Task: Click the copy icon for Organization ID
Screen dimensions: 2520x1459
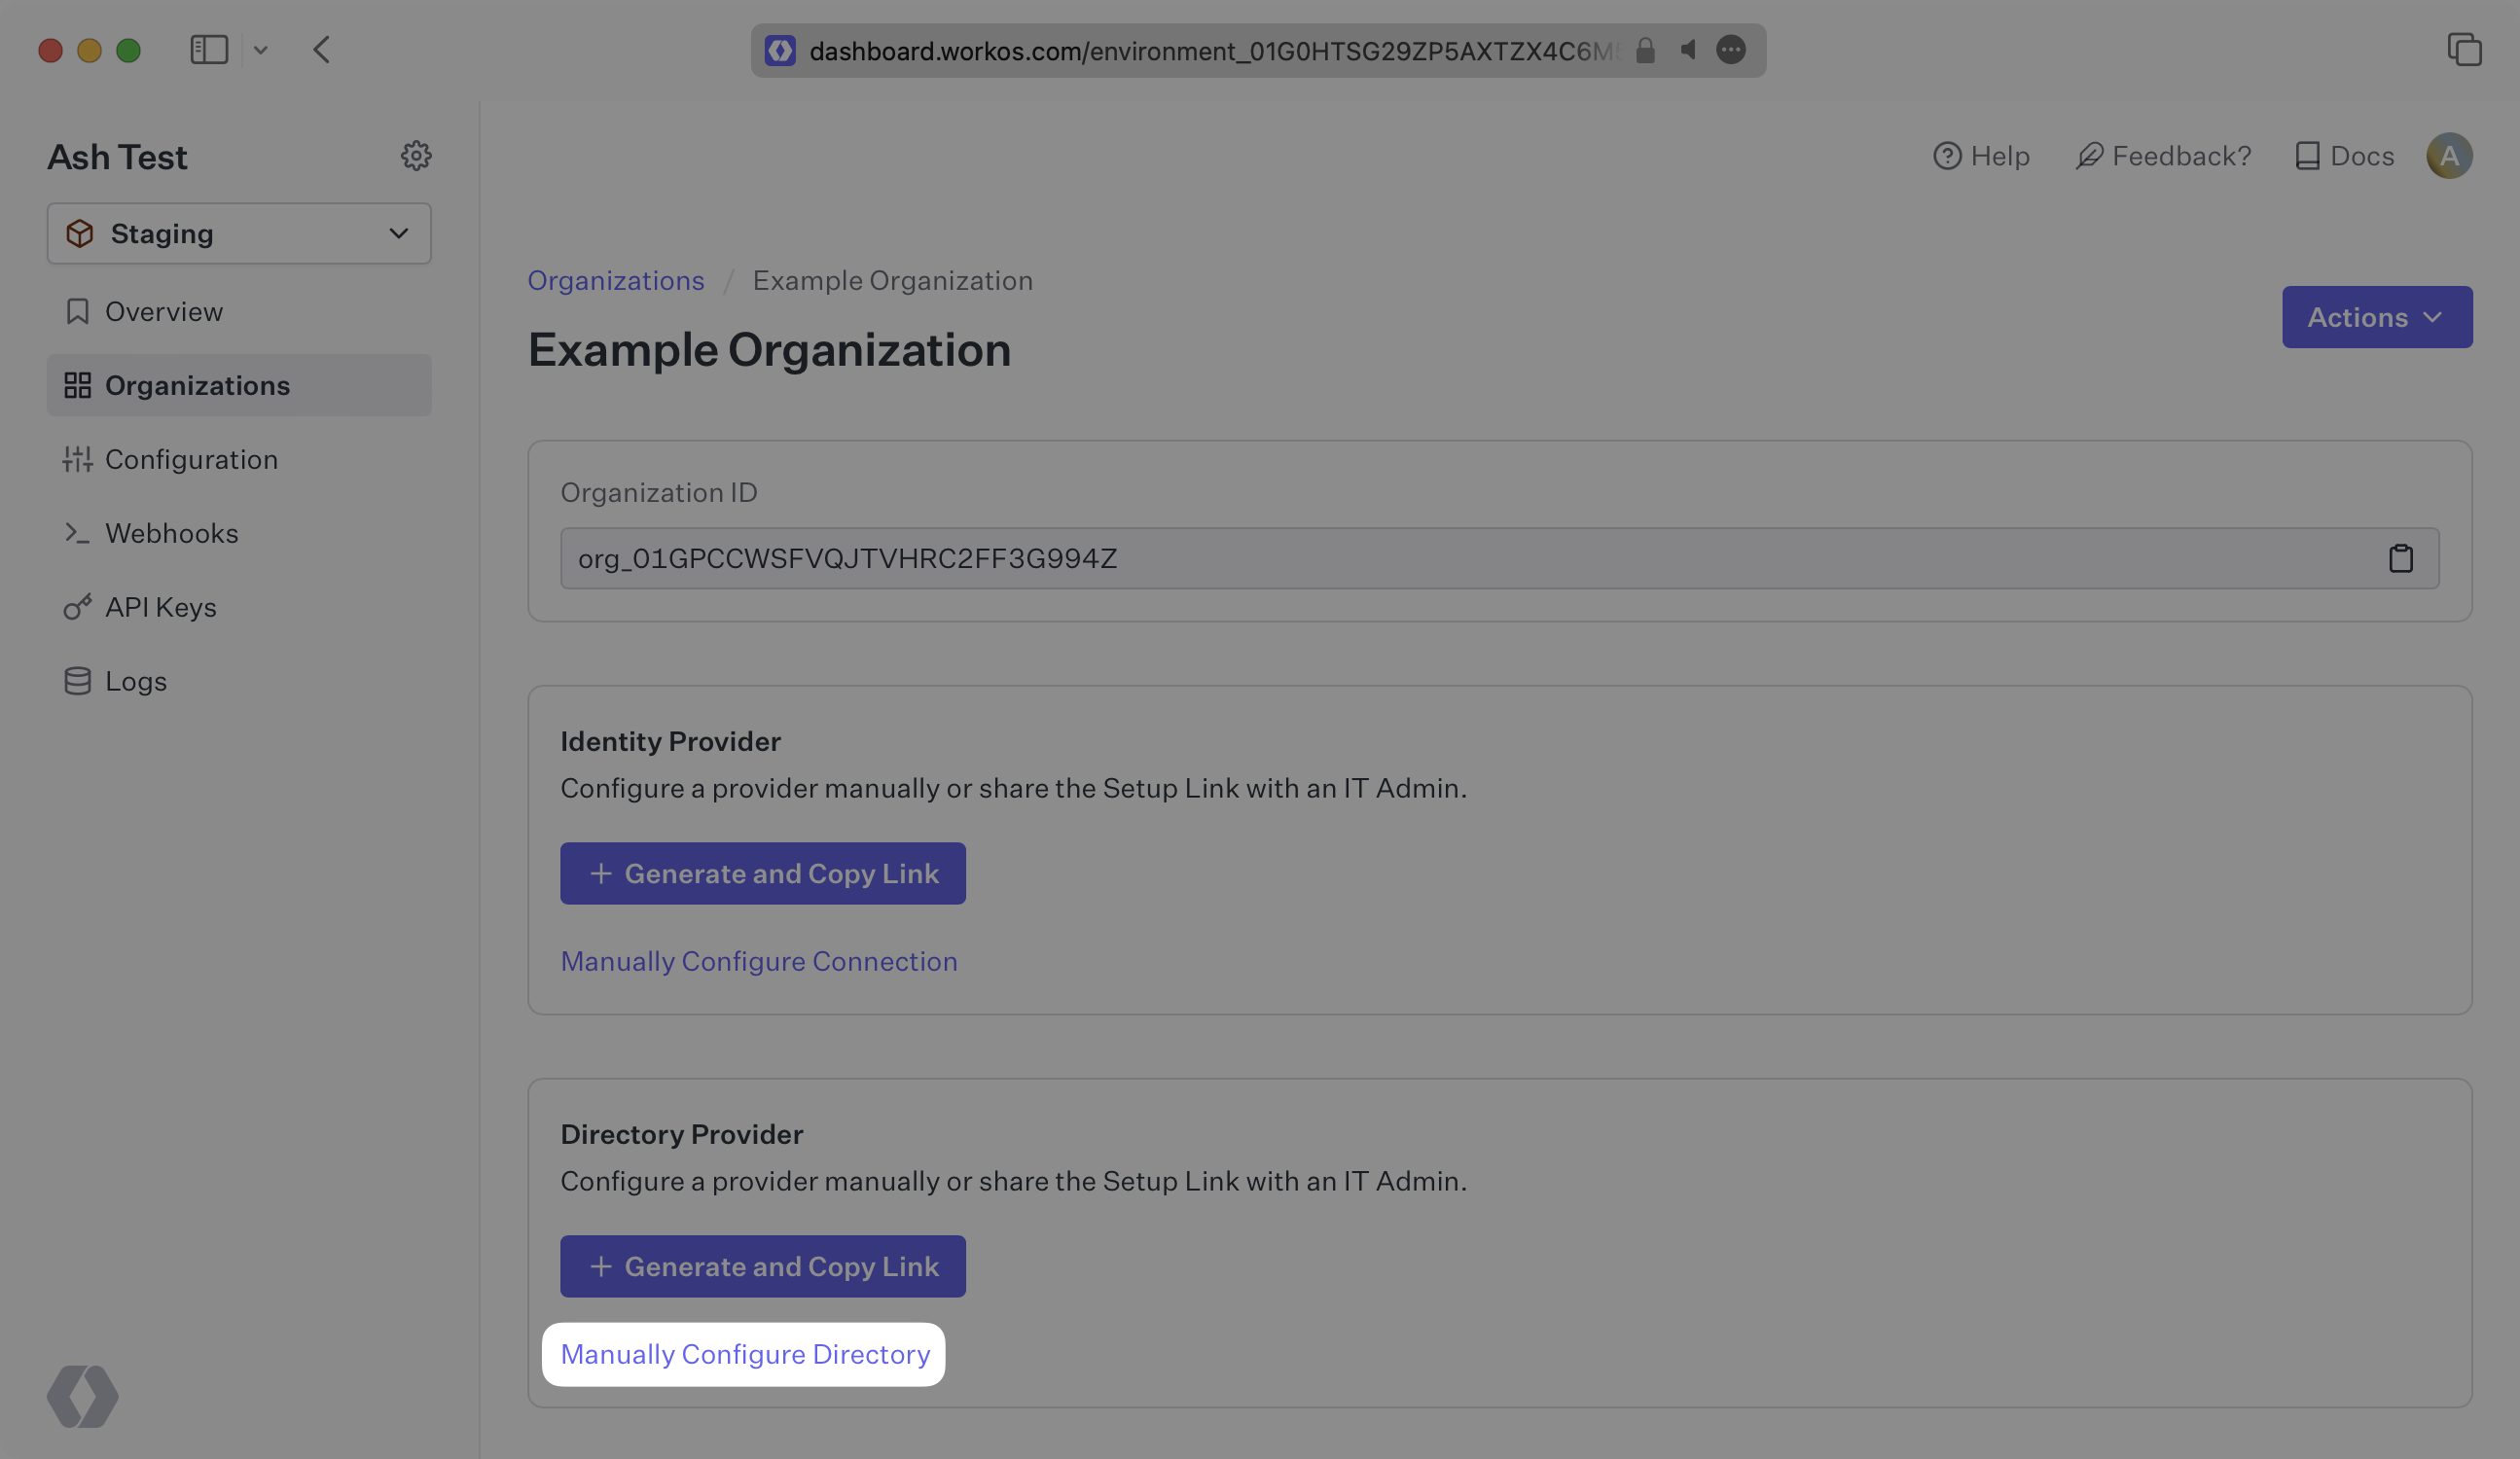Action: pos(2400,557)
